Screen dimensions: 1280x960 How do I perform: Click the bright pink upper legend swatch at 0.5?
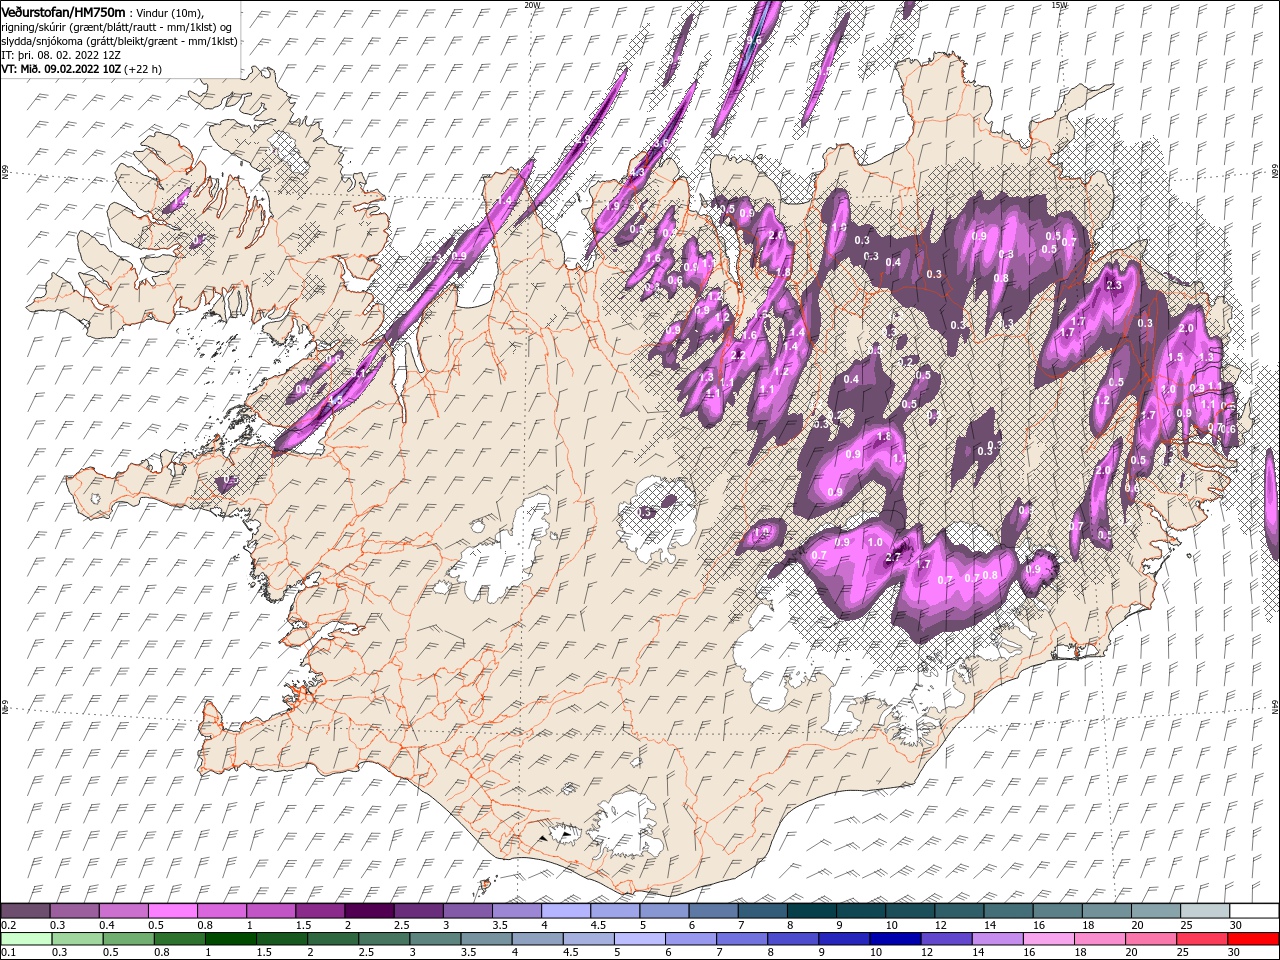[x=173, y=911]
